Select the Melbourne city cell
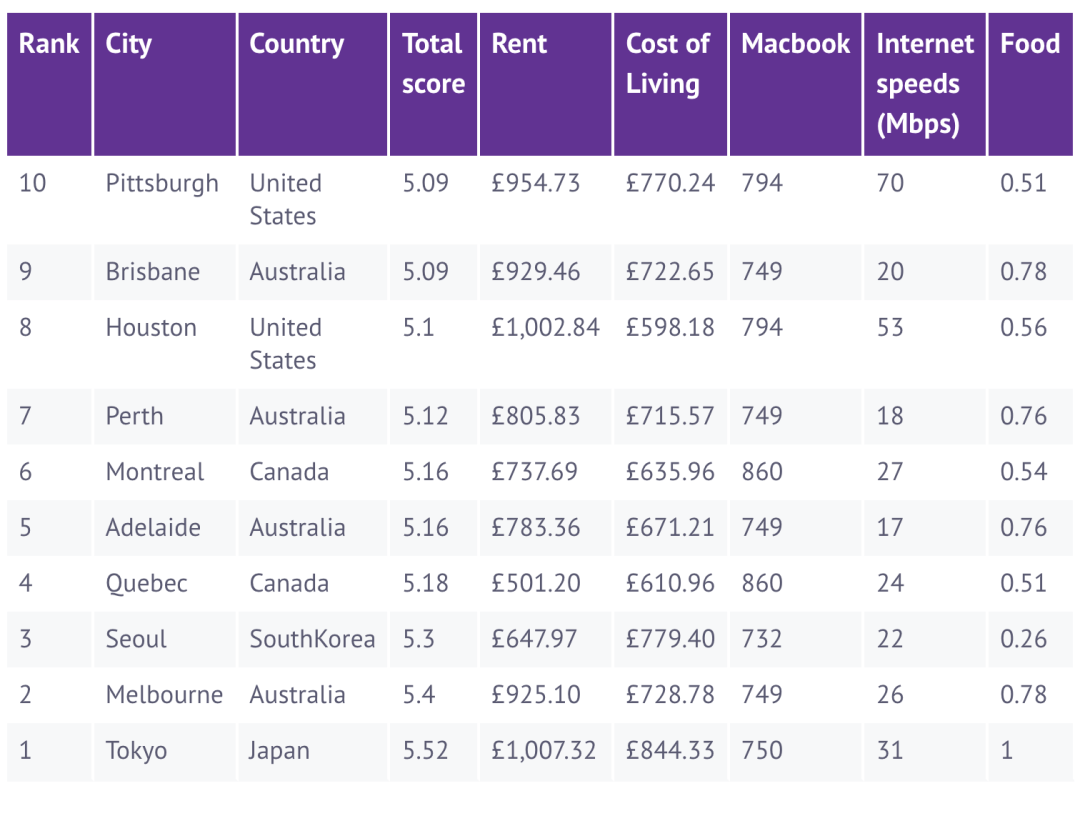This screenshot has height=816, width=1080. [x=164, y=695]
